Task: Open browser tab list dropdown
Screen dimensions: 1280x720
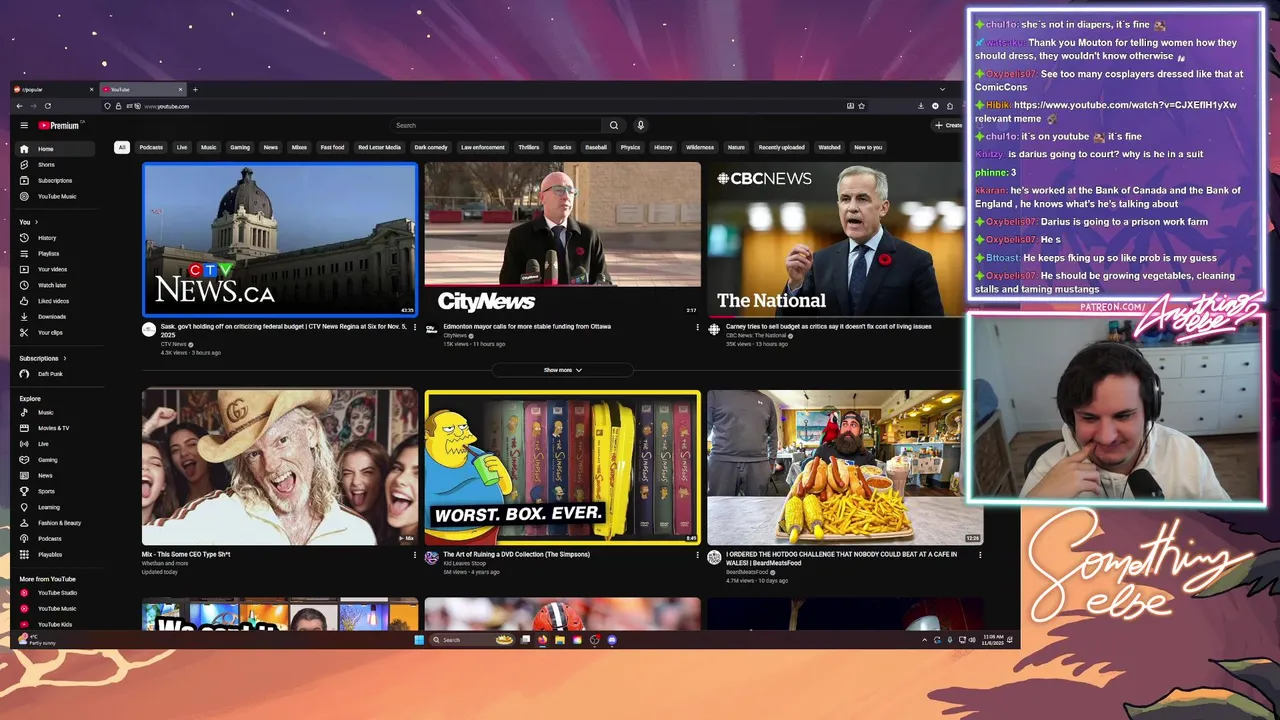Action: 941,90
